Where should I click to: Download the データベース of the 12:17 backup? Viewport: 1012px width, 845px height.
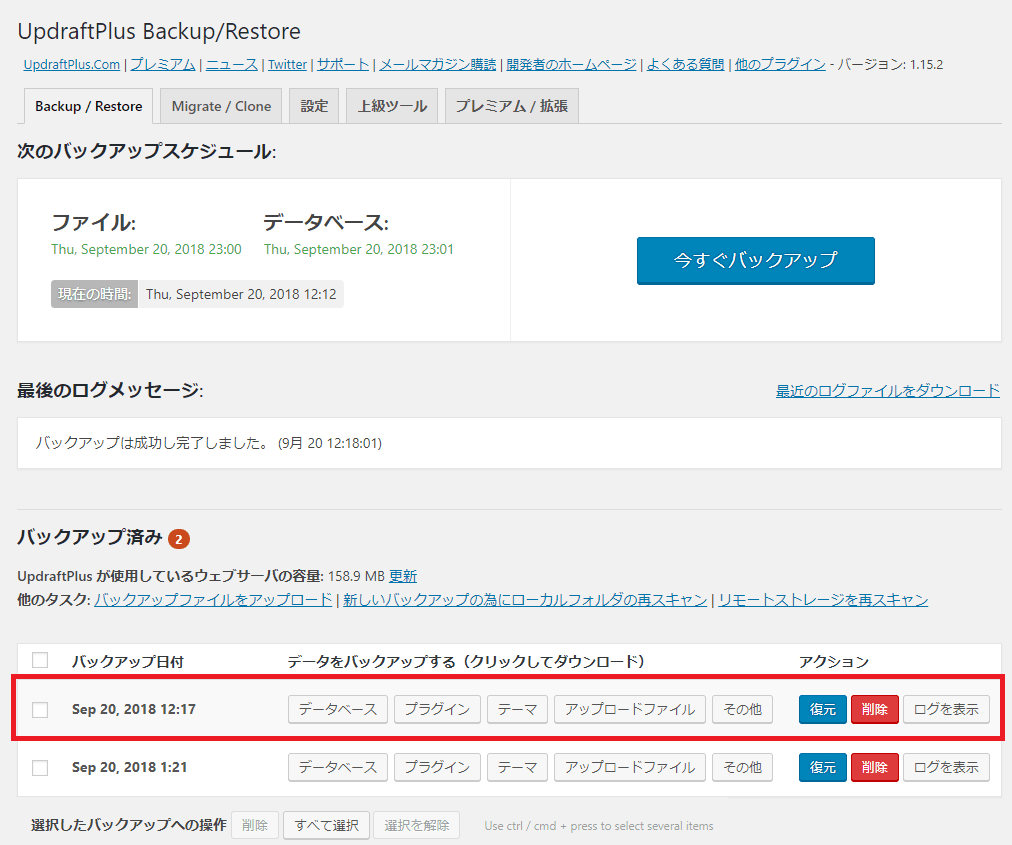(x=337, y=709)
